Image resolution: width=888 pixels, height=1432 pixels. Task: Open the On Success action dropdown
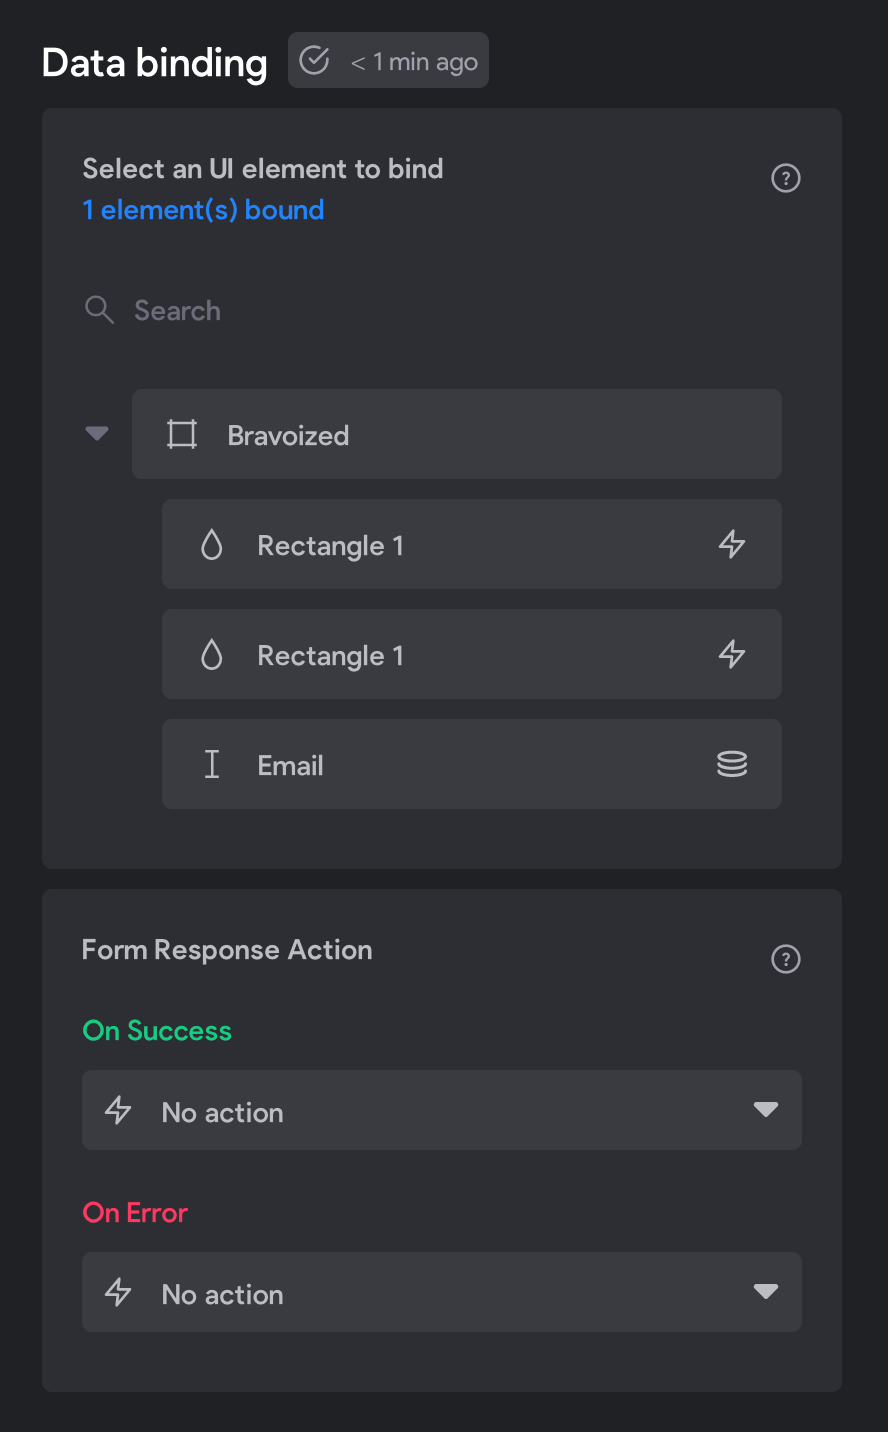(x=442, y=1110)
